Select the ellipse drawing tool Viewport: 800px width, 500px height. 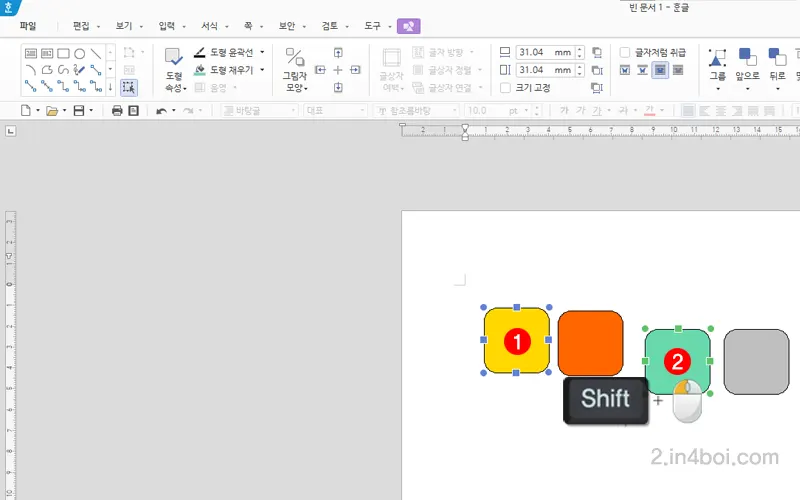pos(80,53)
